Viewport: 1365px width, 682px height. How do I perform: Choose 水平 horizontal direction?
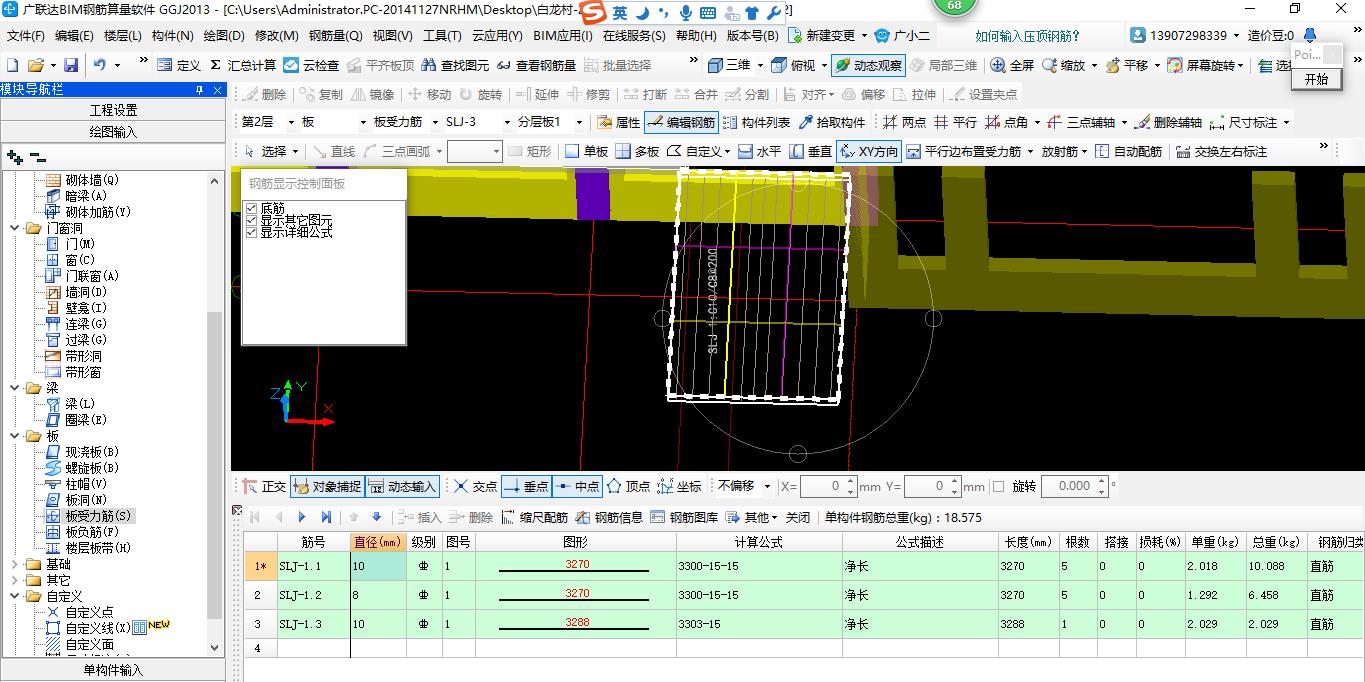pyautogui.click(x=759, y=151)
